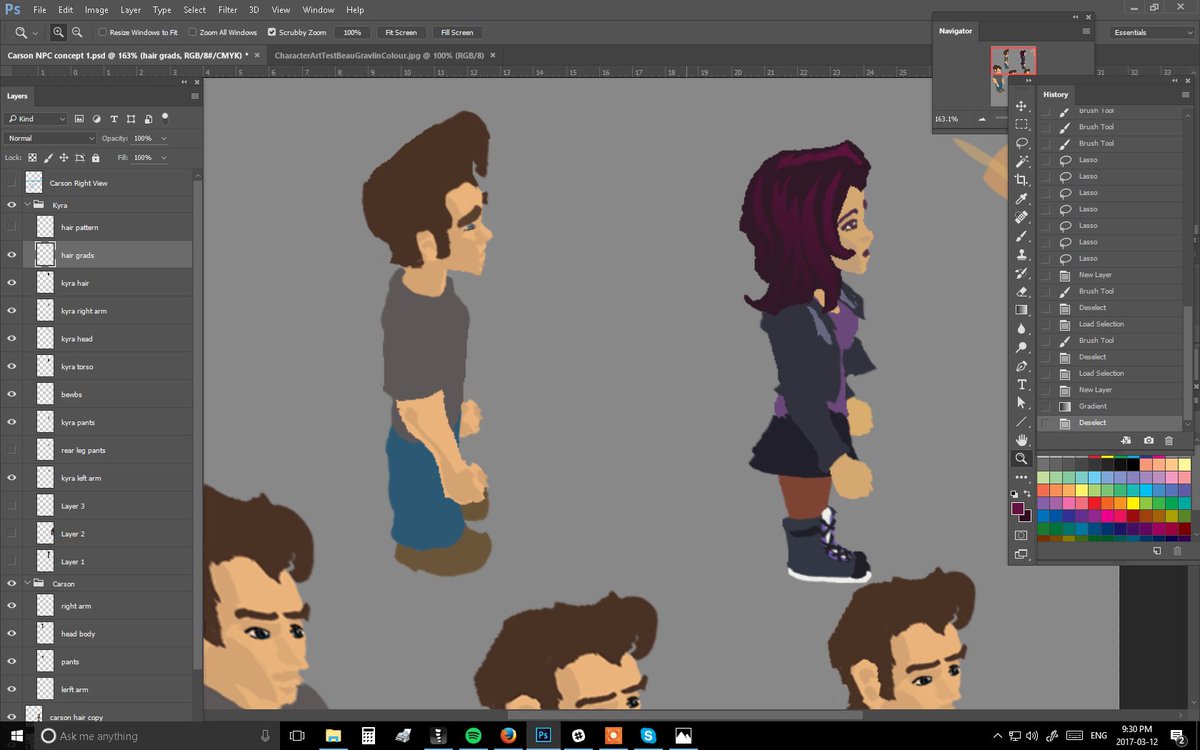Select the Clone Stamp tool
The image size is (1200, 750).
(x=1021, y=254)
